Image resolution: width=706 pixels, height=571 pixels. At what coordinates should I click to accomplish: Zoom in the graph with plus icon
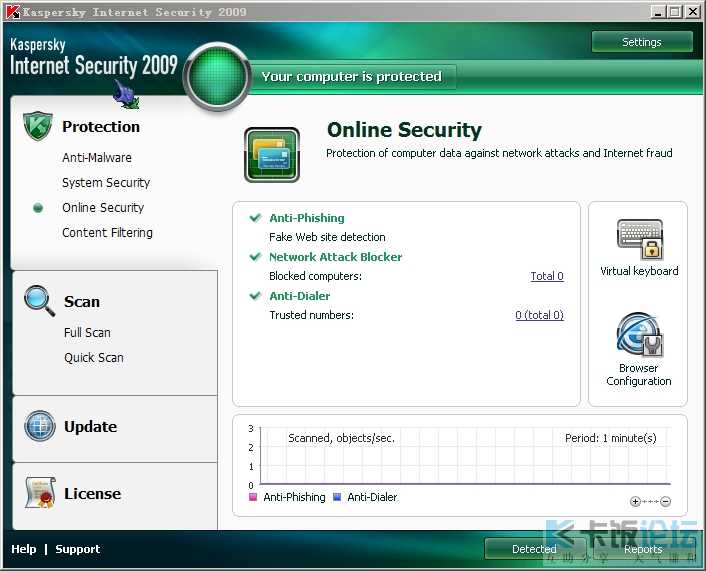coord(635,501)
